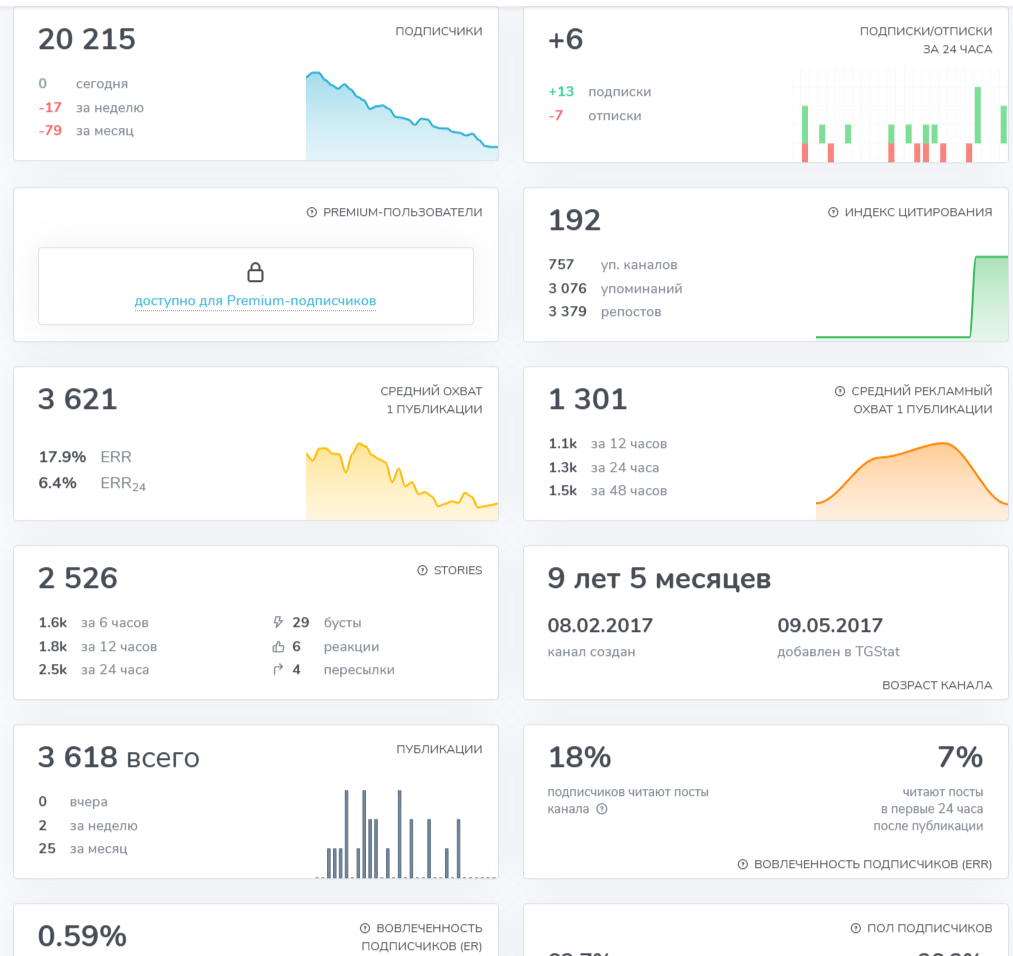This screenshot has height=956, width=1013.
Task: Click help icon next to STORIES label
Action: click(x=423, y=570)
